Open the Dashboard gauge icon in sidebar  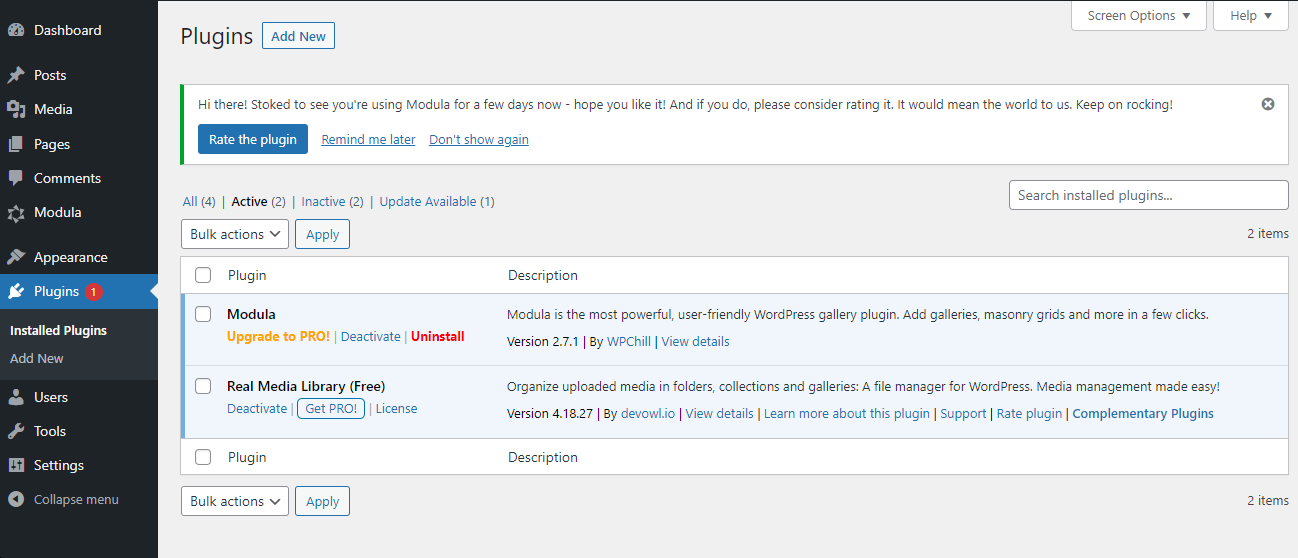pyautogui.click(x=16, y=30)
